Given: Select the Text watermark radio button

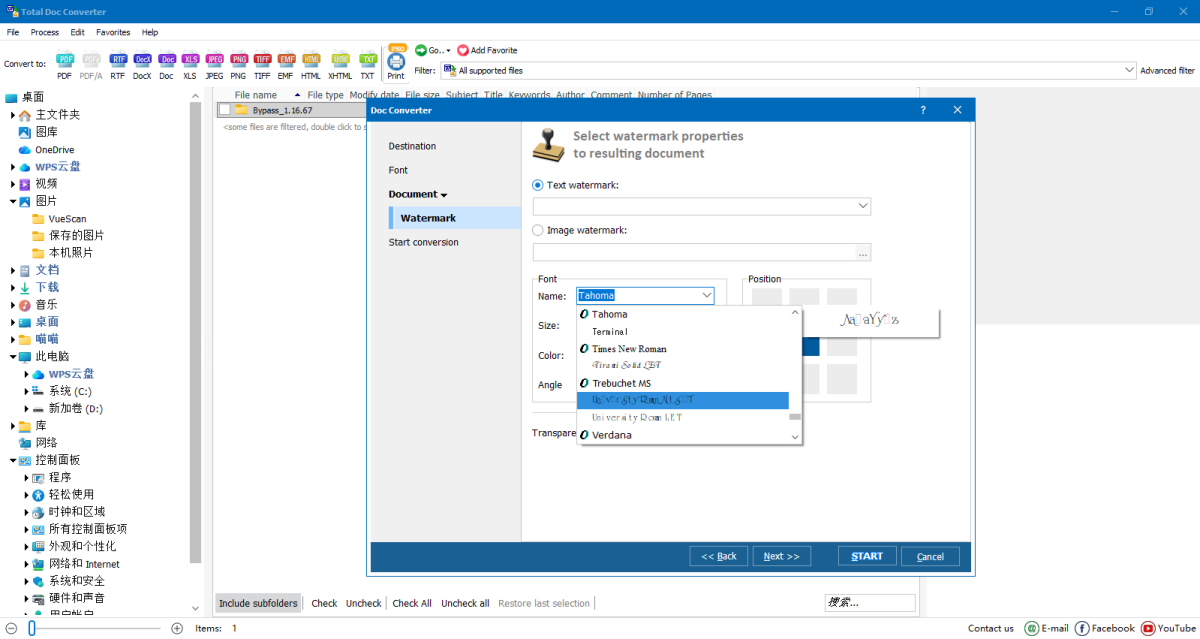Looking at the screenshot, I should (538, 185).
